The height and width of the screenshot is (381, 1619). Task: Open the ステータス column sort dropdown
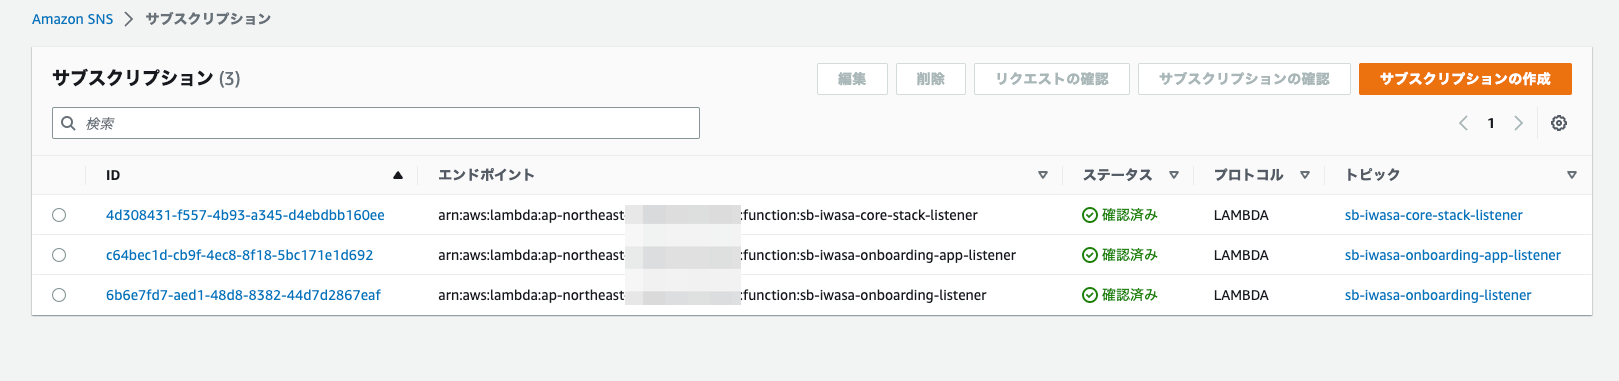[1174, 175]
